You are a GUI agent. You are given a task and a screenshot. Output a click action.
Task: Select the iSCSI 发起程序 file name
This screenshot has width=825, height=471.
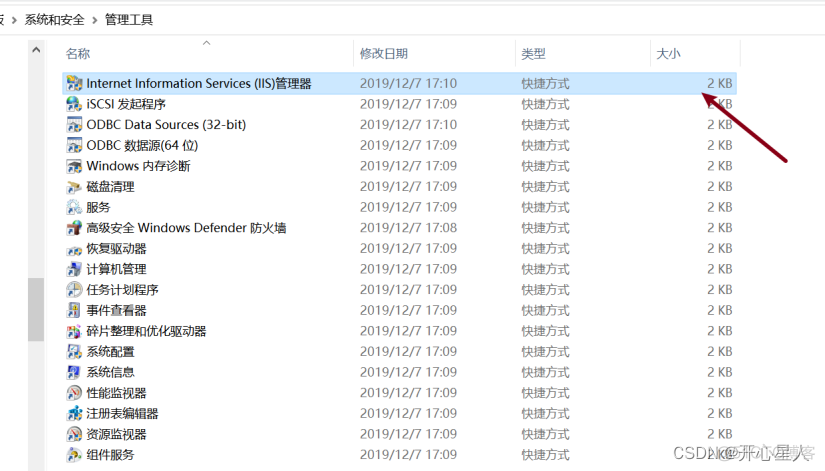coord(126,104)
